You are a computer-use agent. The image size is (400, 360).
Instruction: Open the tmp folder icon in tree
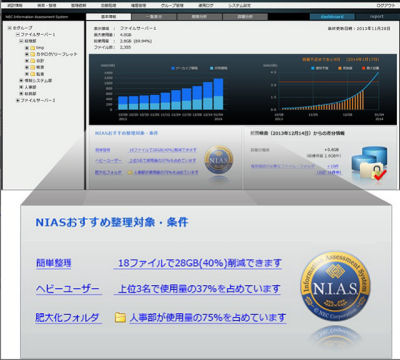click(32, 48)
